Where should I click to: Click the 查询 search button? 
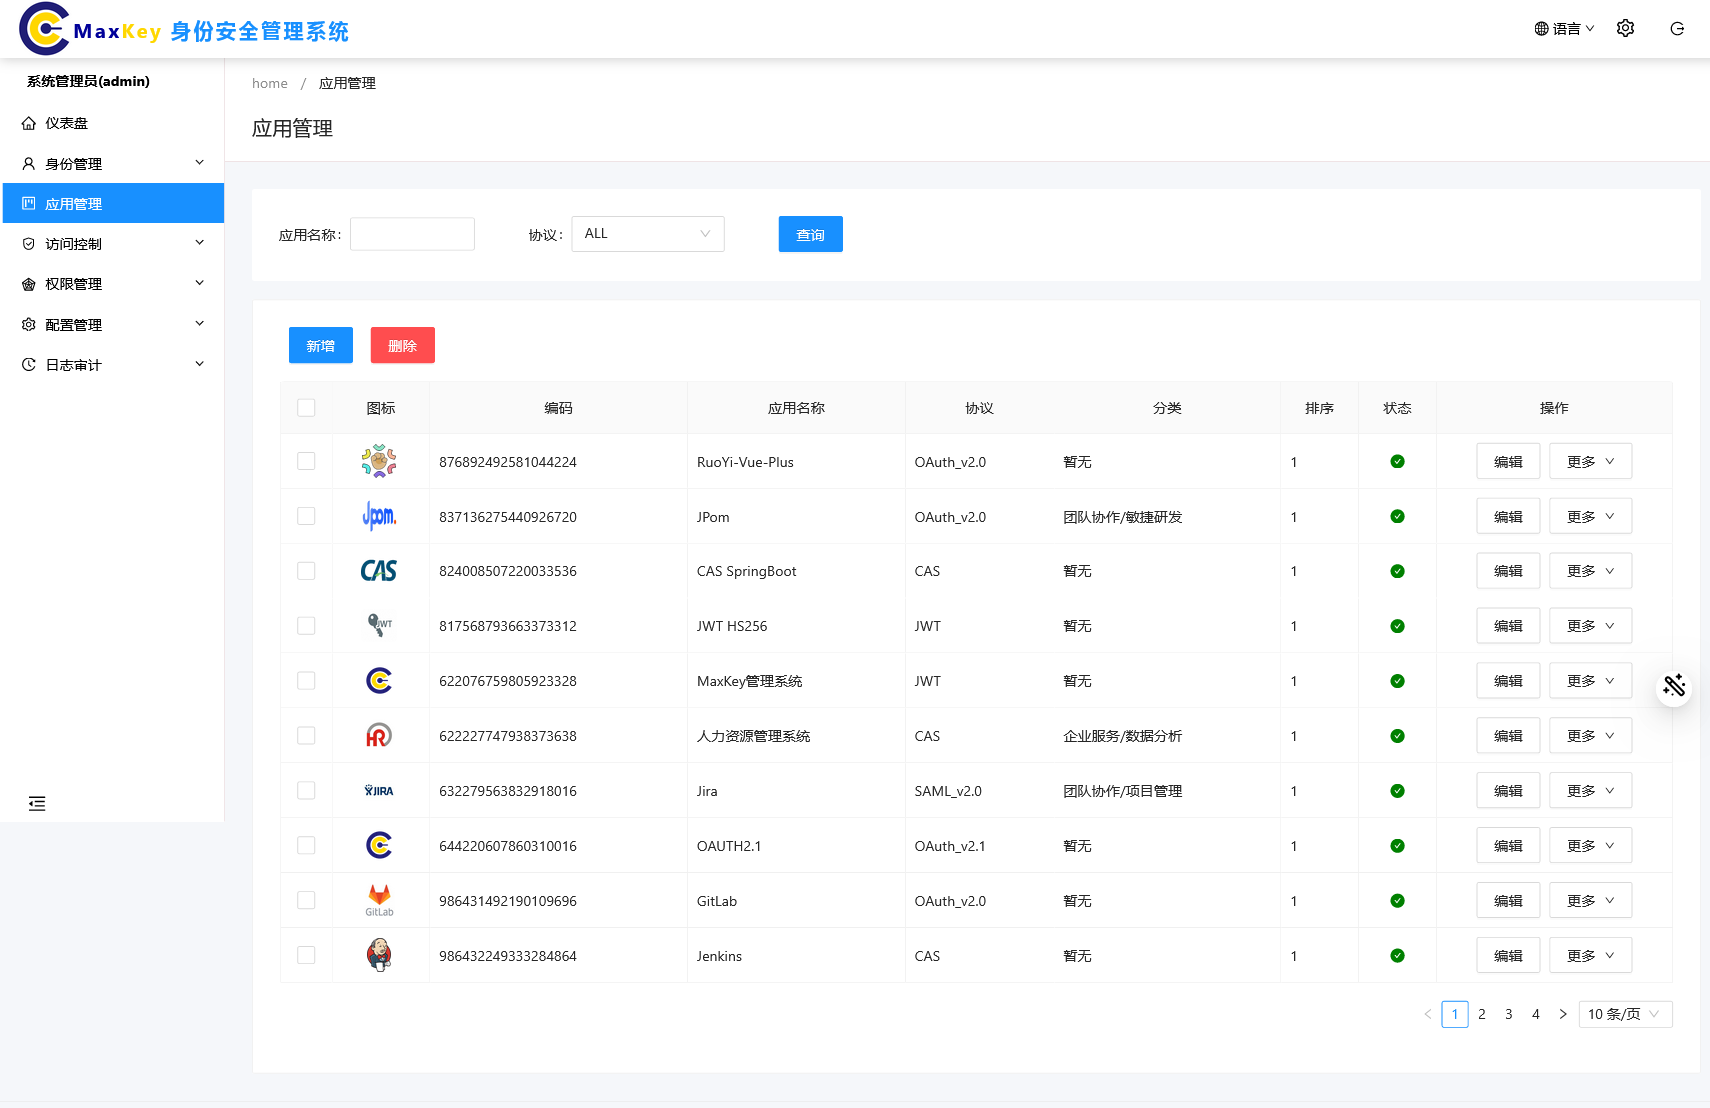tap(810, 234)
